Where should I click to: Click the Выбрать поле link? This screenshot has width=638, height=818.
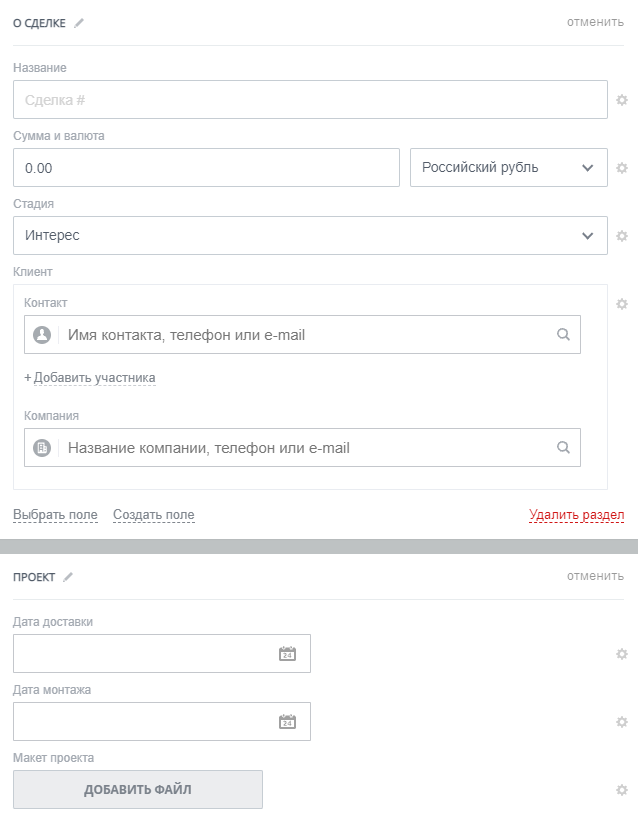55,515
